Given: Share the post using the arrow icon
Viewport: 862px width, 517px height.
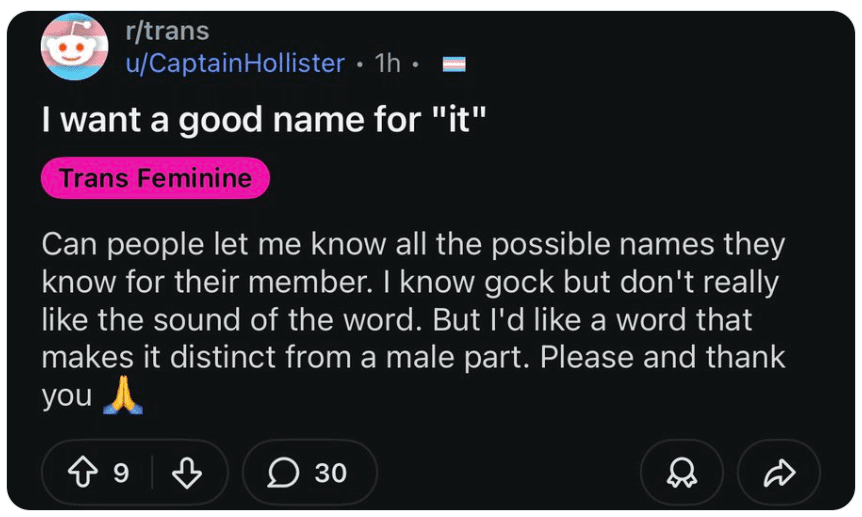Looking at the screenshot, I should [x=779, y=473].
